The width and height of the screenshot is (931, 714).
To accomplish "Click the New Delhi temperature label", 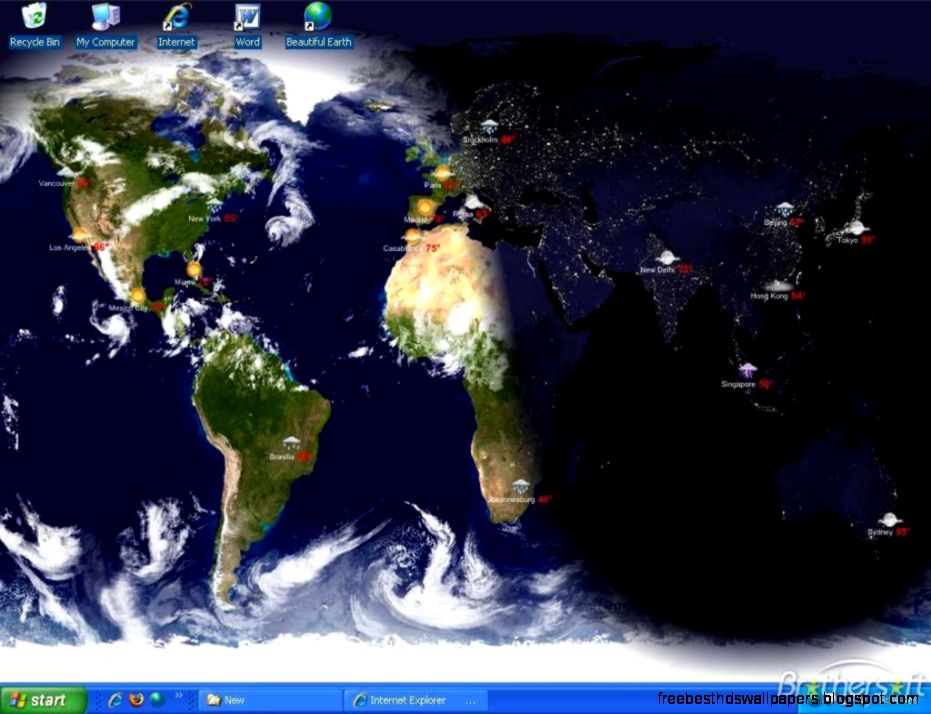I will [x=685, y=269].
